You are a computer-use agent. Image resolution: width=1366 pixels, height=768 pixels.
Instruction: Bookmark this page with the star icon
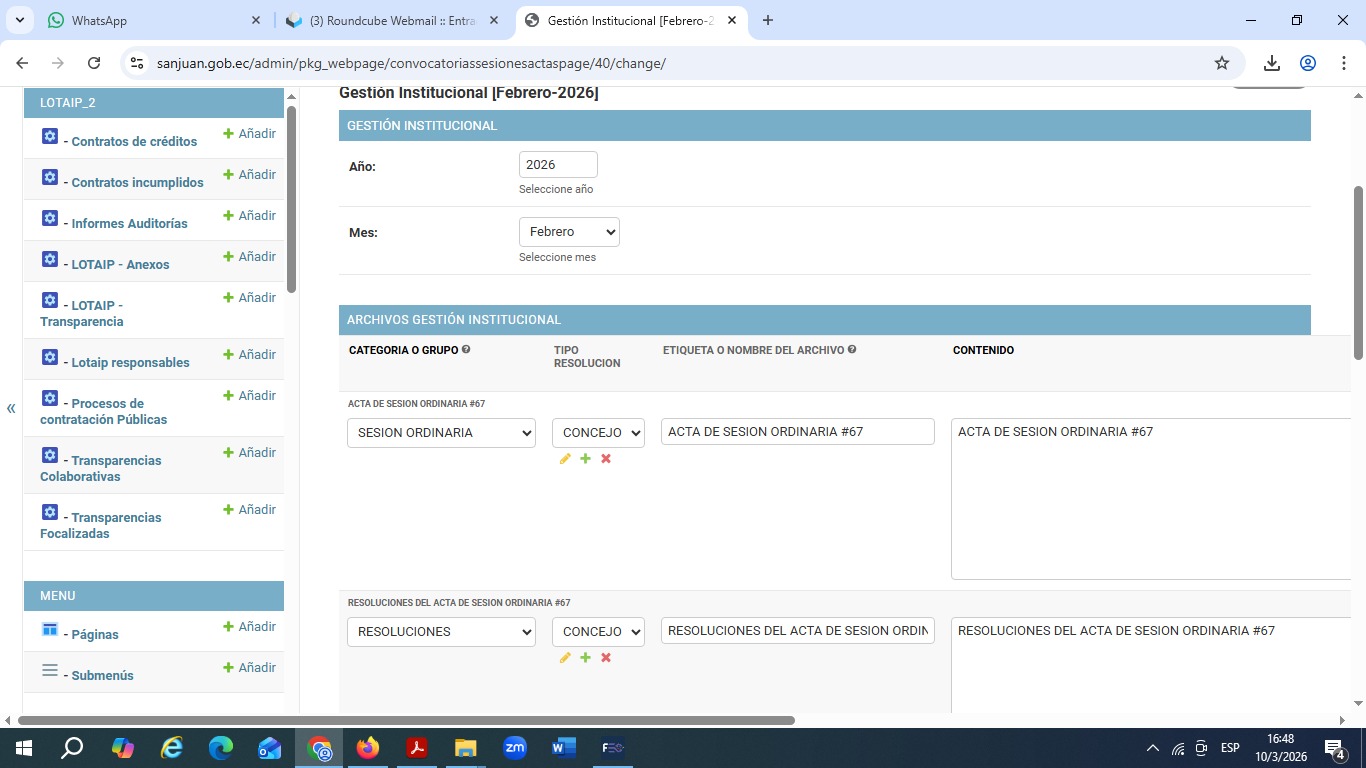[x=1221, y=63]
